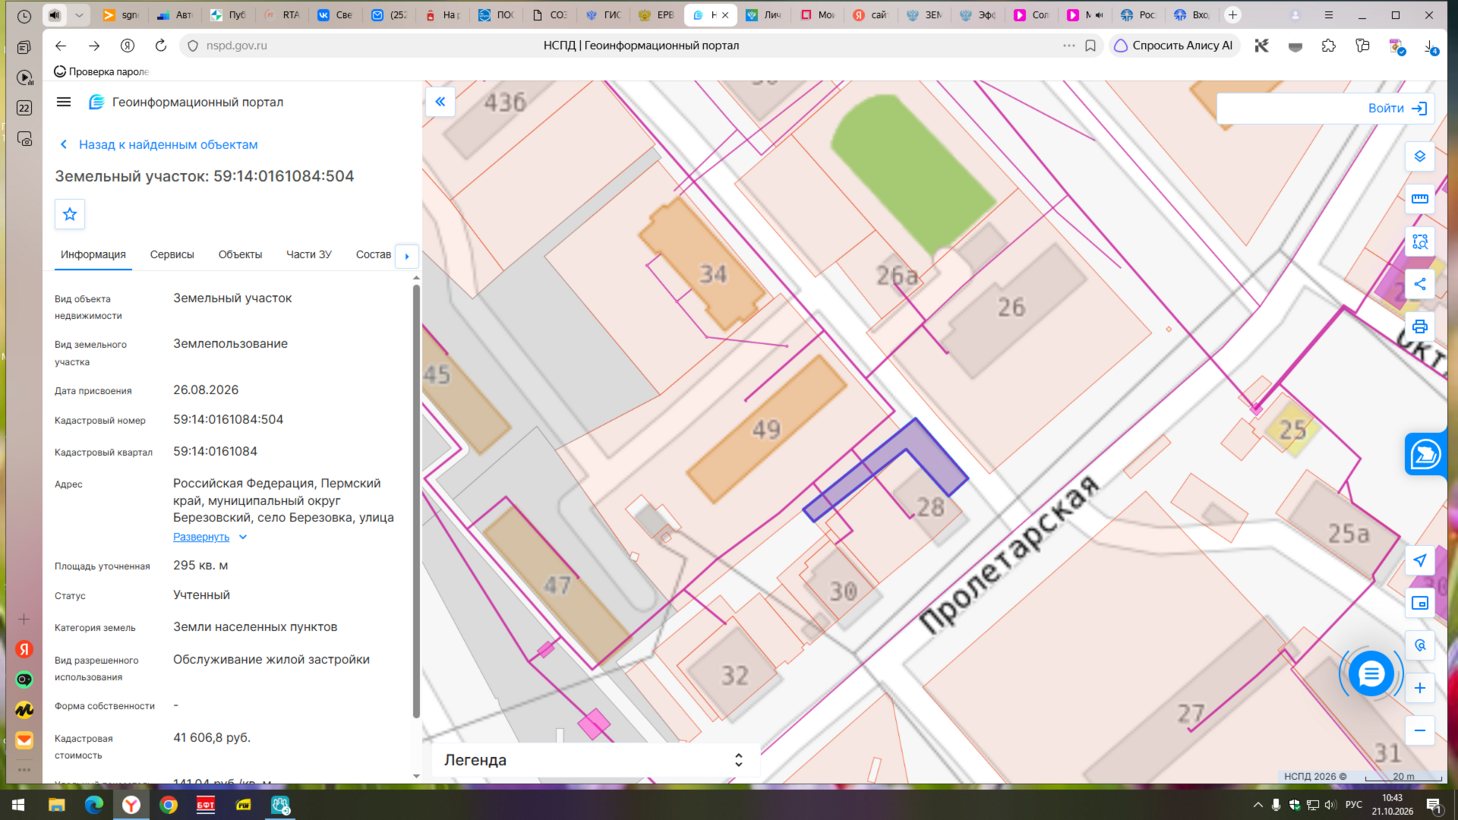The height and width of the screenshot is (820, 1458).
Task: Select the ruler measurement tool
Action: (x=1419, y=199)
